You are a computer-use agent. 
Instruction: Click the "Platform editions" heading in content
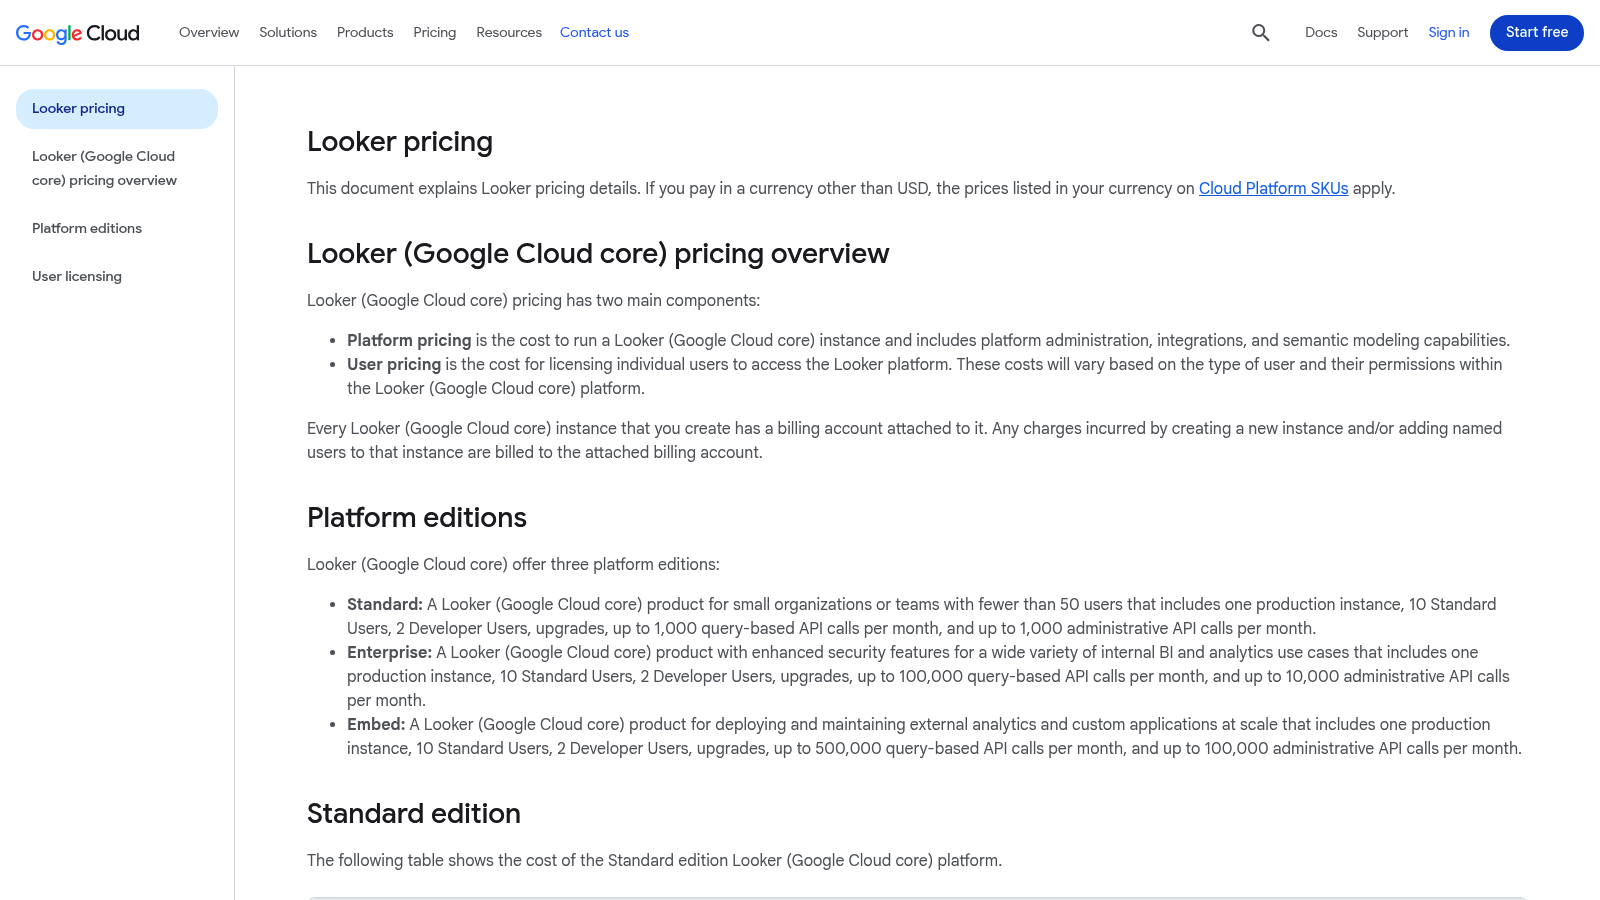[417, 518]
